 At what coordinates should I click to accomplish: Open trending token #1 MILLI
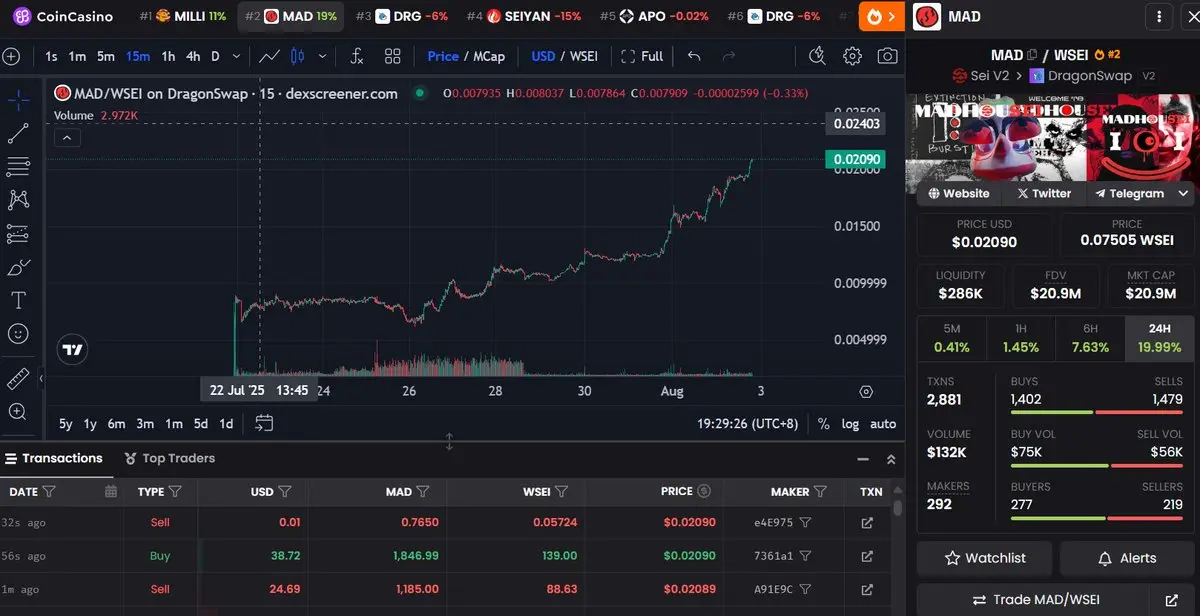tap(183, 17)
